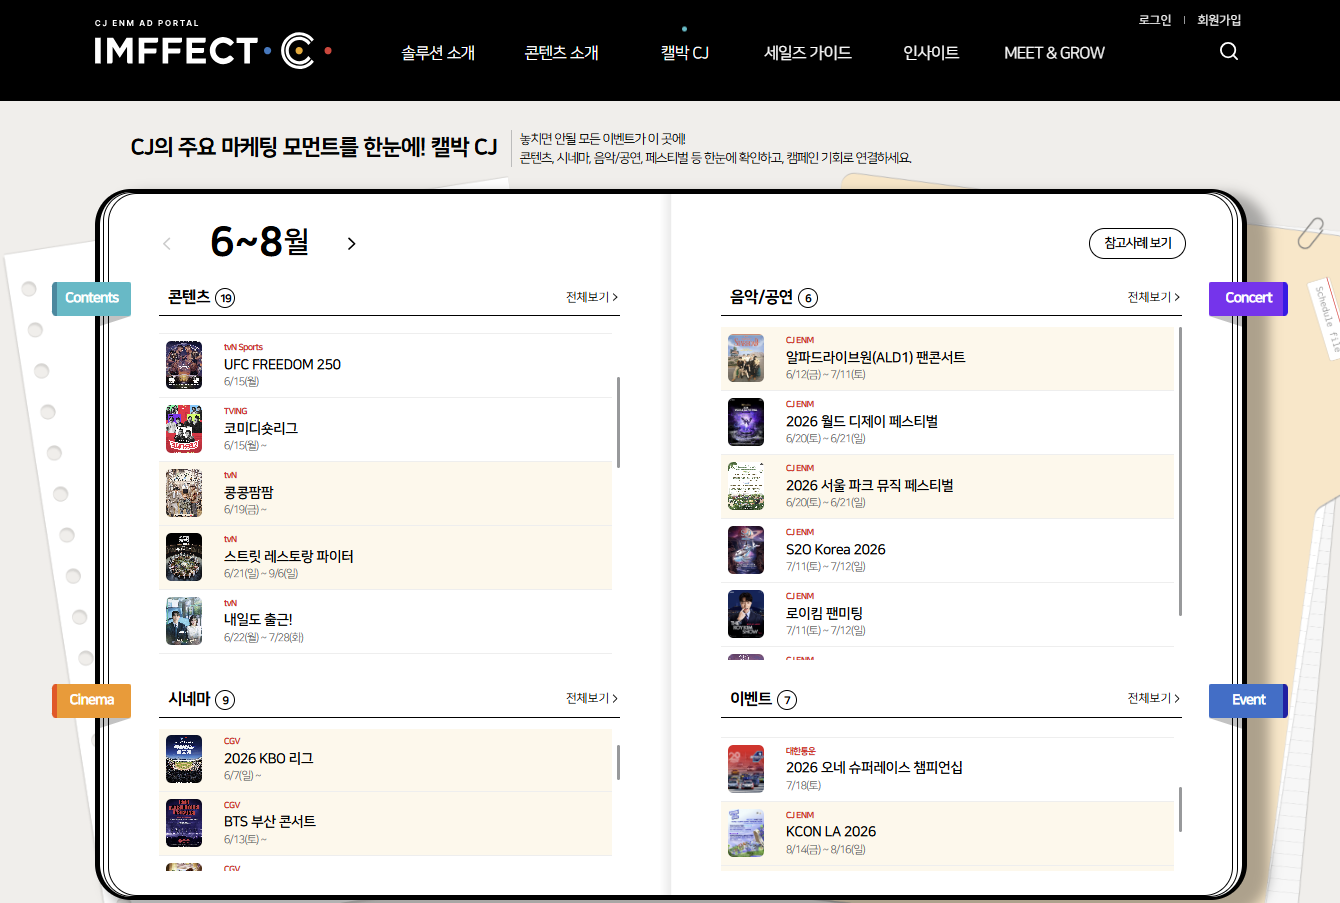
Task: View all 음악/공연 via 전체보기
Action: 1154,297
